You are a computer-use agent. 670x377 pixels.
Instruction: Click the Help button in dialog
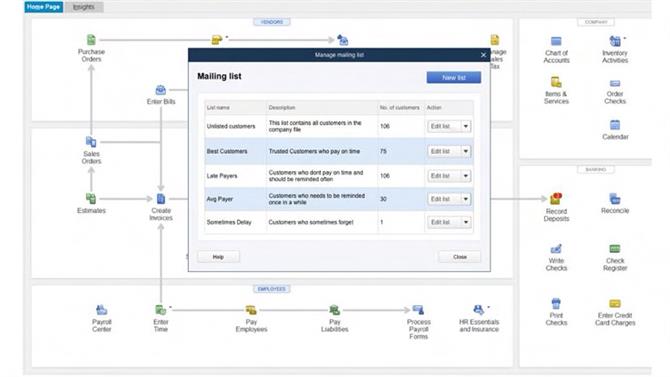pos(218,257)
